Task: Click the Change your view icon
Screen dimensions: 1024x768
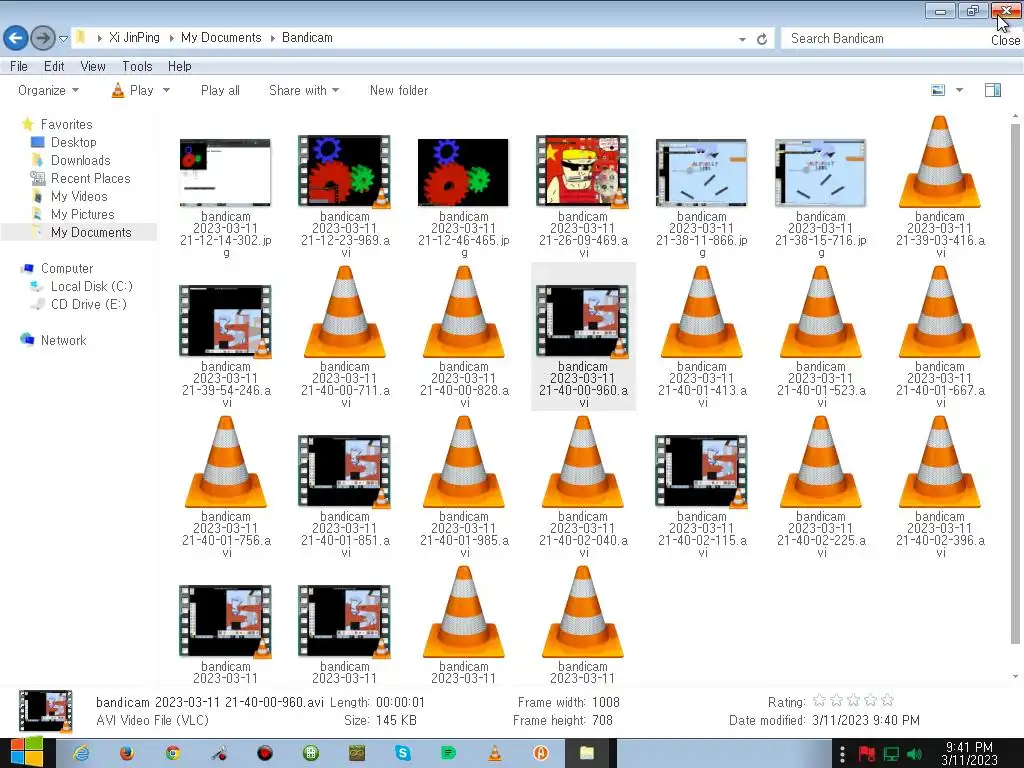Action: click(938, 90)
